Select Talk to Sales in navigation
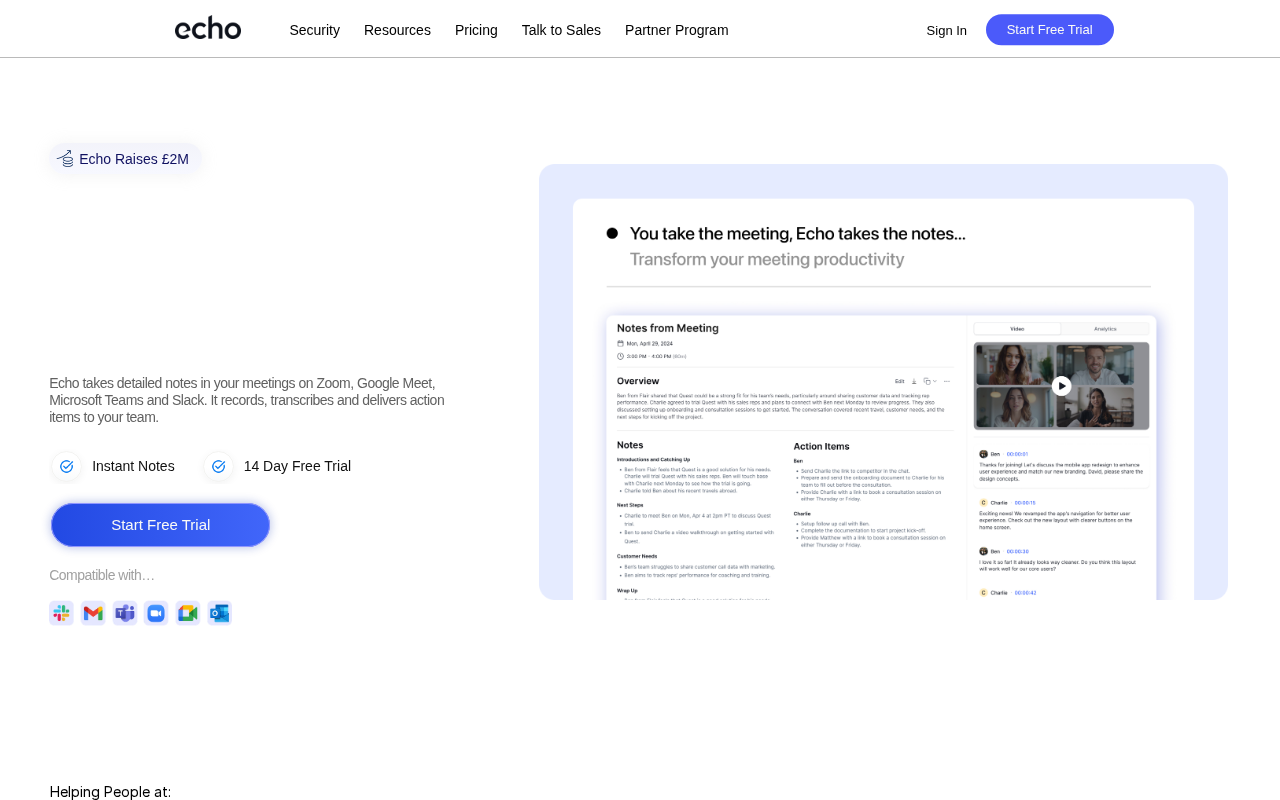 [561, 30]
